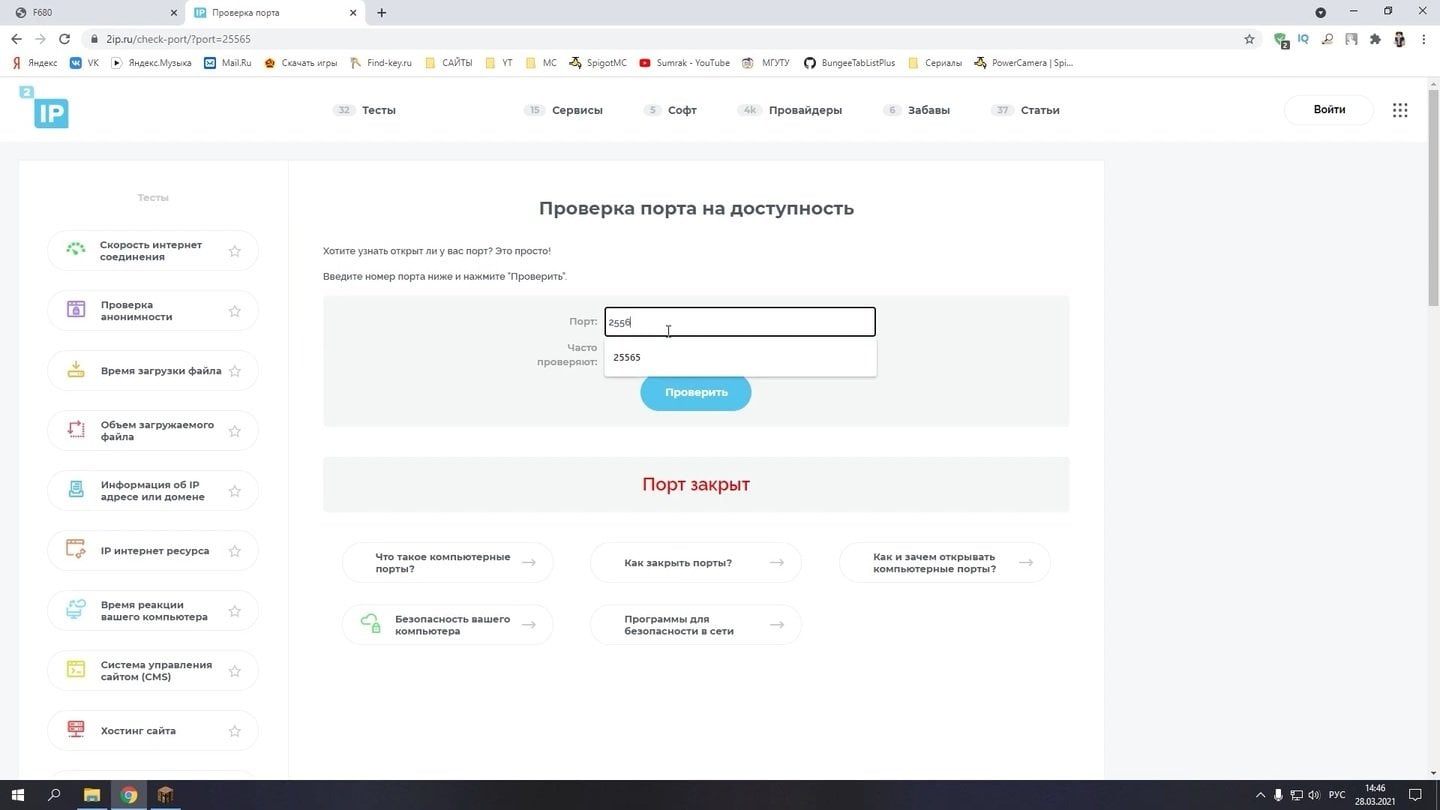Open the Google apps grid icon
Screen dimensions: 1440x810
tap(1400, 110)
